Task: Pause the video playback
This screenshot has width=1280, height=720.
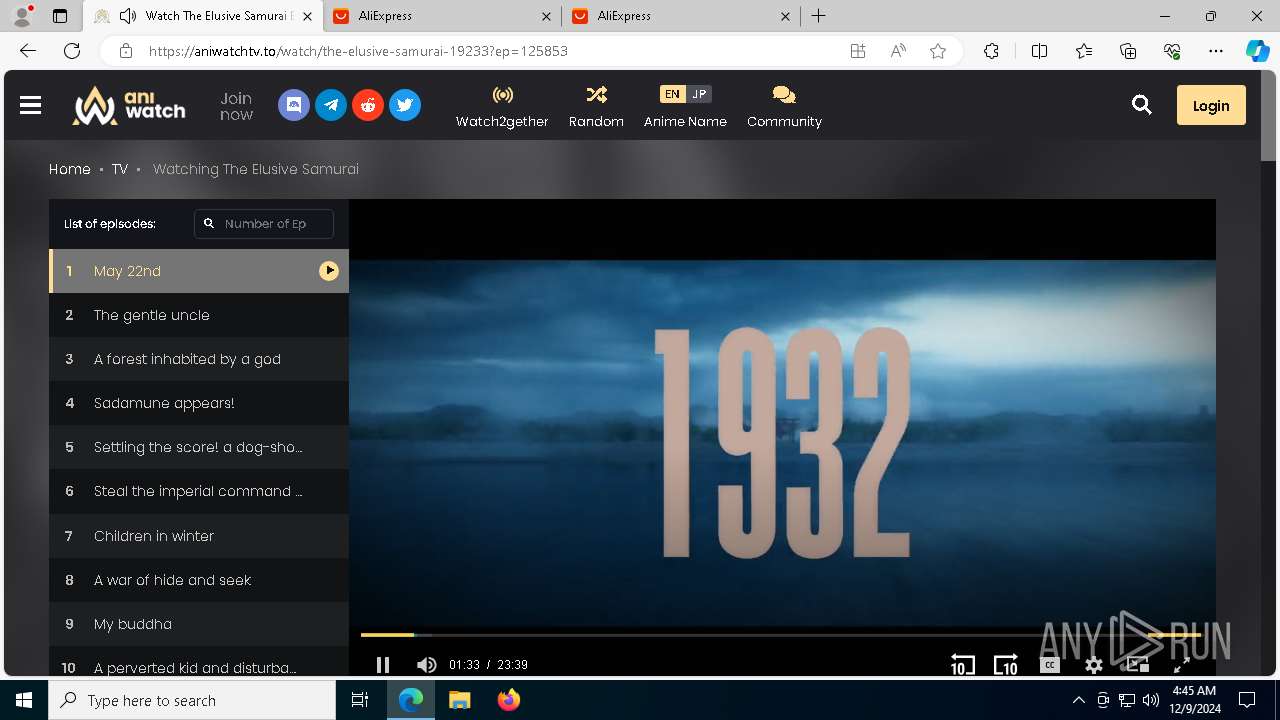Action: point(382,665)
